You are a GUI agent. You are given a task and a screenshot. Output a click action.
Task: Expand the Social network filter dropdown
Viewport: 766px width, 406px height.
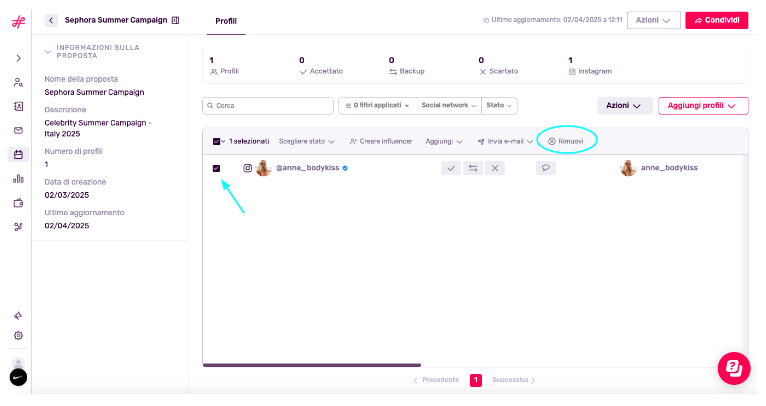point(448,105)
